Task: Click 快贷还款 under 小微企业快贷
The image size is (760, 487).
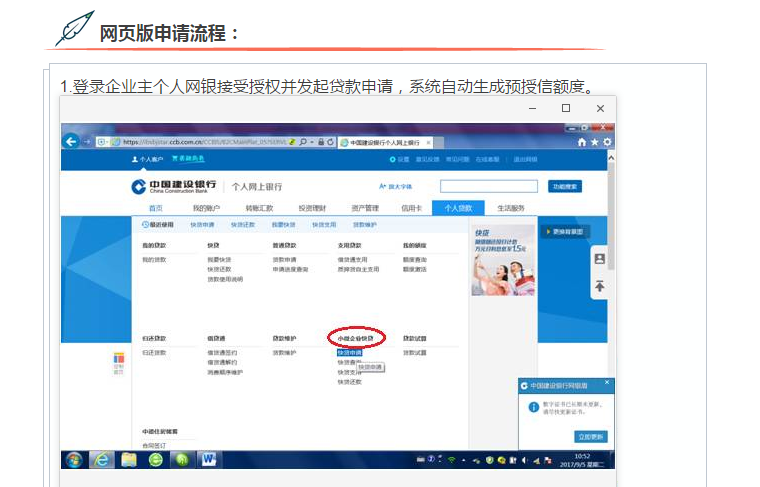Action: (x=349, y=382)
